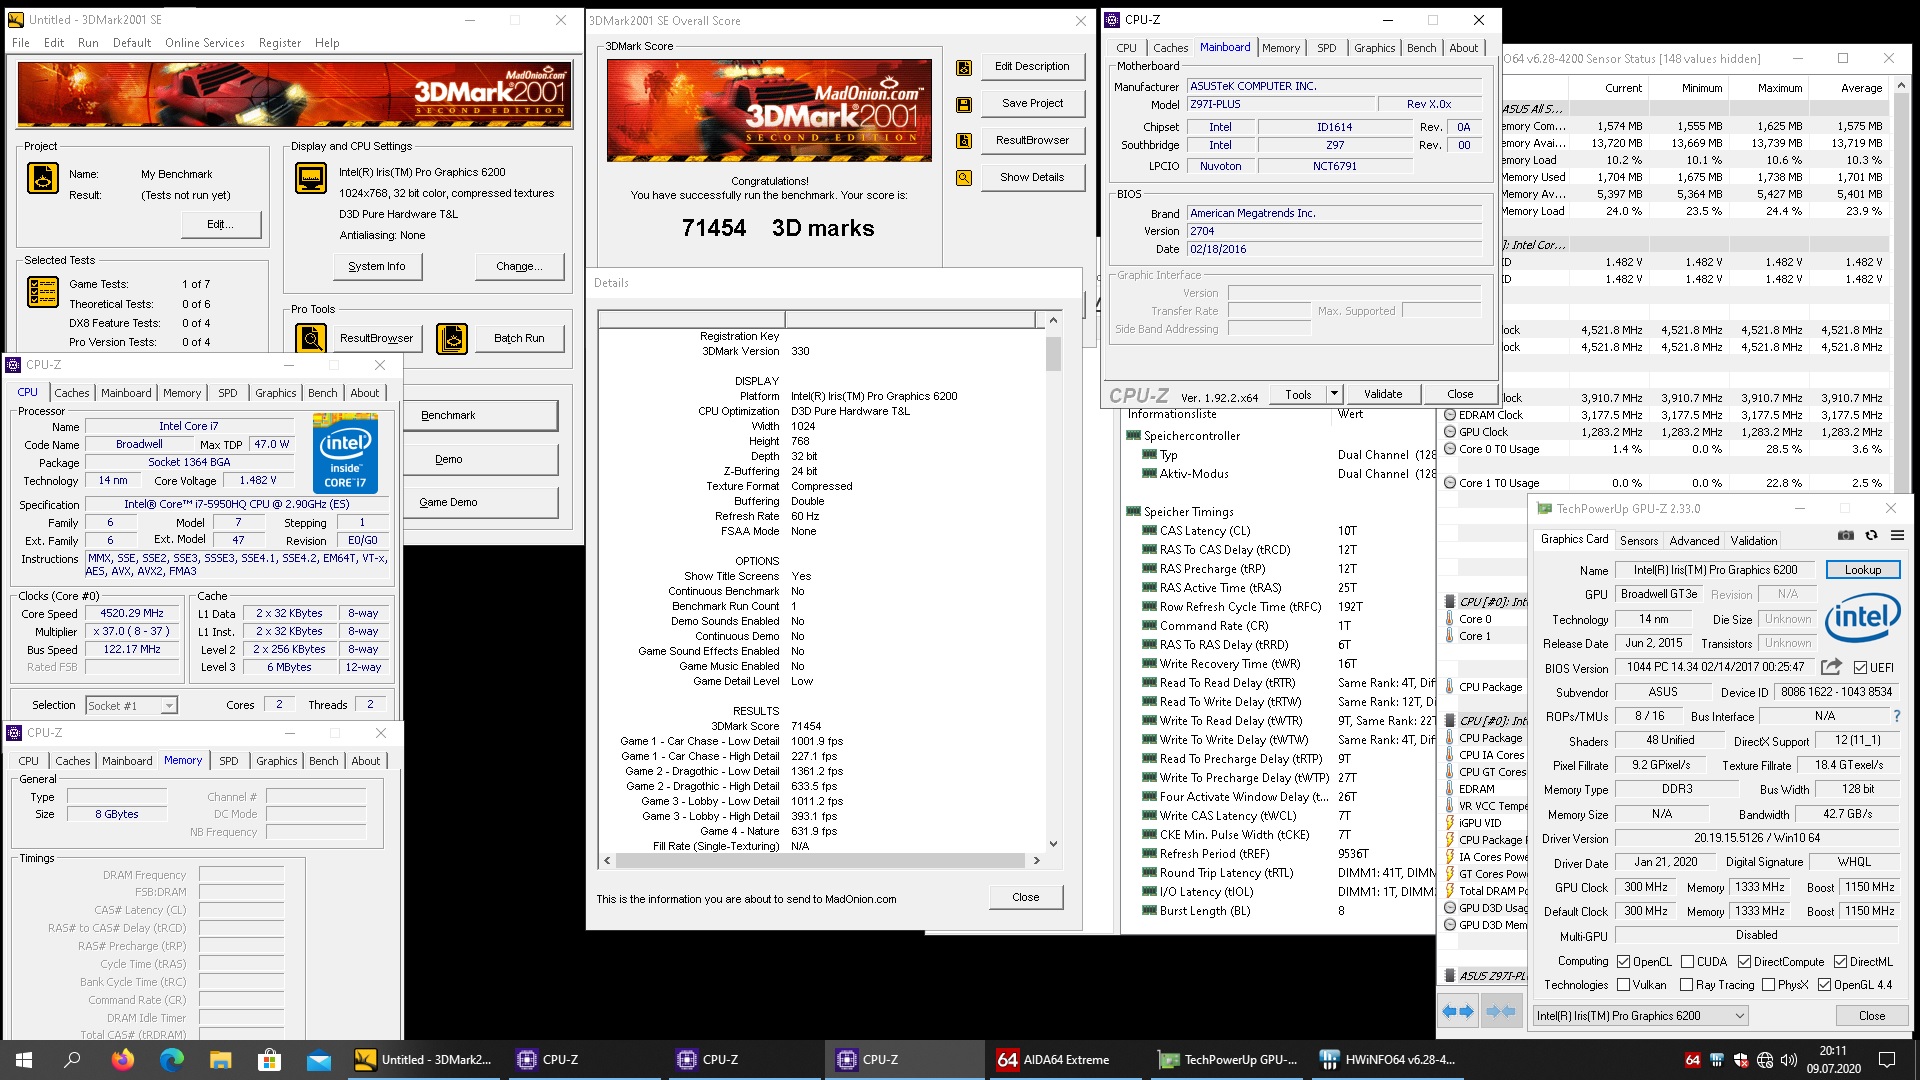Click the Batch Run icon in Pro Tools
This screenshot has height=1080, width=1920.
pos(452,338)
